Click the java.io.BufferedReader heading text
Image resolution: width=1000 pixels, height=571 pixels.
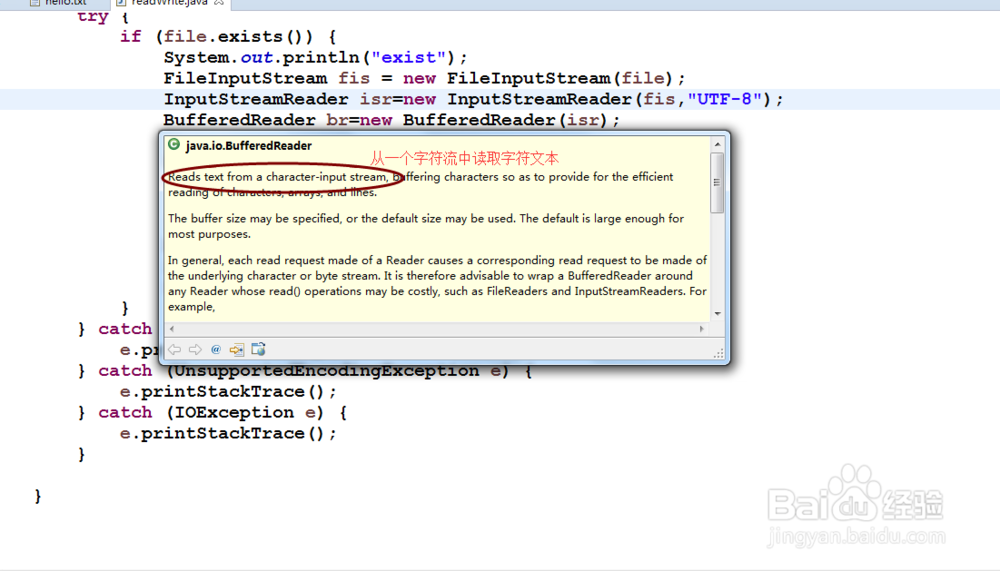click(x=249, y=145)
